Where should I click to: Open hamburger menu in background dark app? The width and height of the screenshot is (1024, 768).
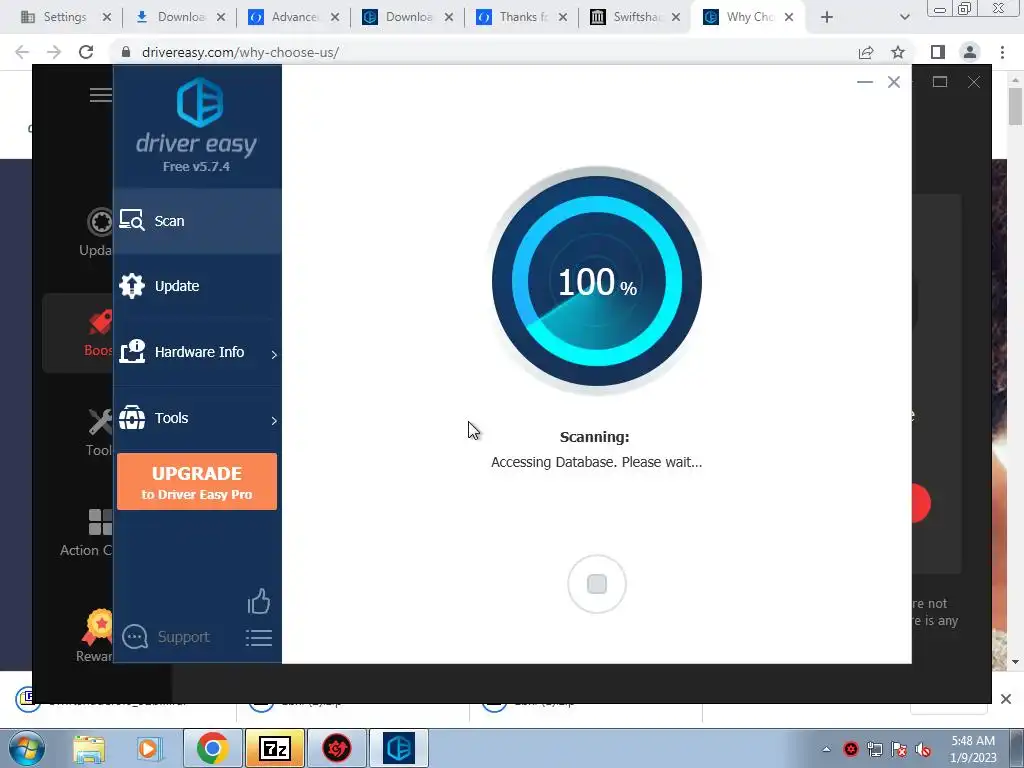101,95
